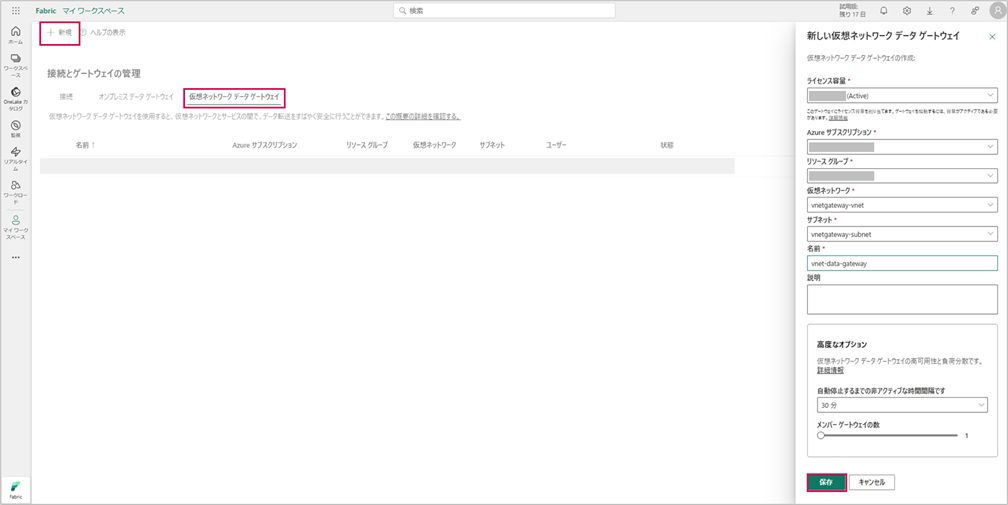Open the Workspaces sidebar item
This screenshot has height=505, width=1008.
pos(15,66)
